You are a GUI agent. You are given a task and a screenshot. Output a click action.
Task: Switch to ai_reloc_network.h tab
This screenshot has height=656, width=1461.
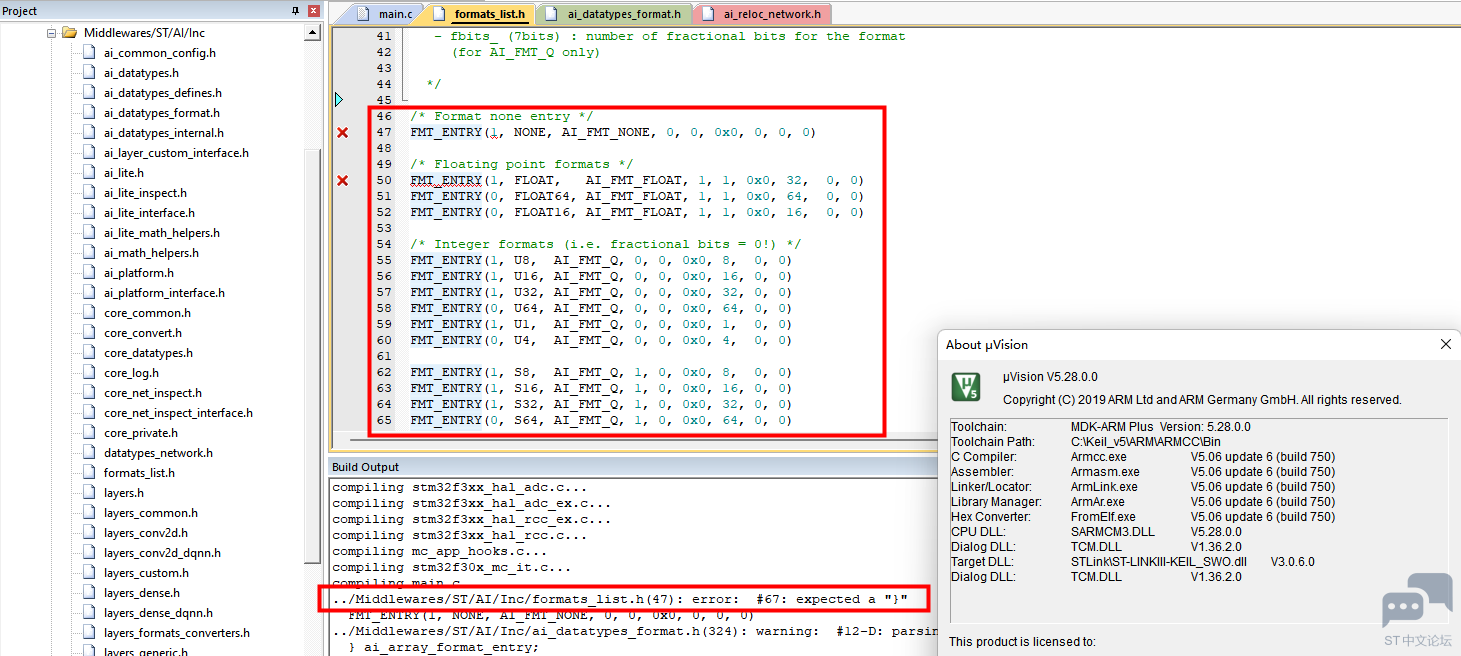pos(771,14)
